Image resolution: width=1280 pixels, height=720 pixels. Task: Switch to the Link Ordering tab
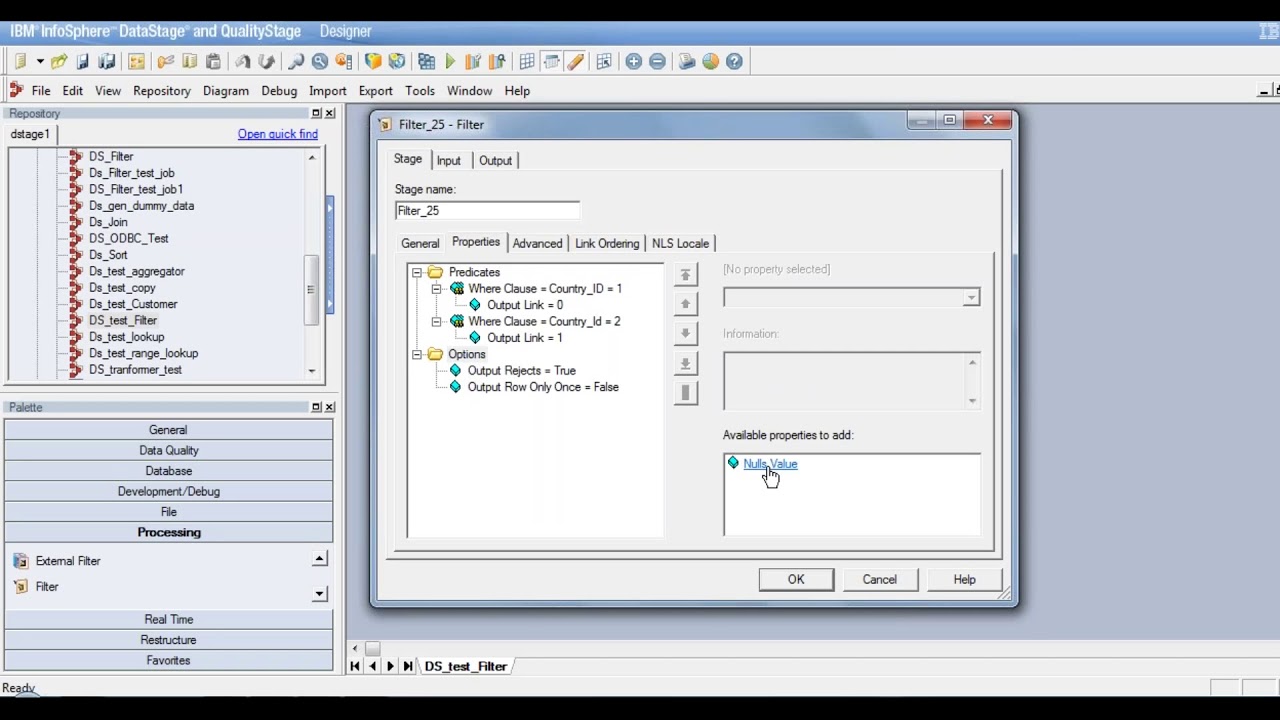[607, 244]
